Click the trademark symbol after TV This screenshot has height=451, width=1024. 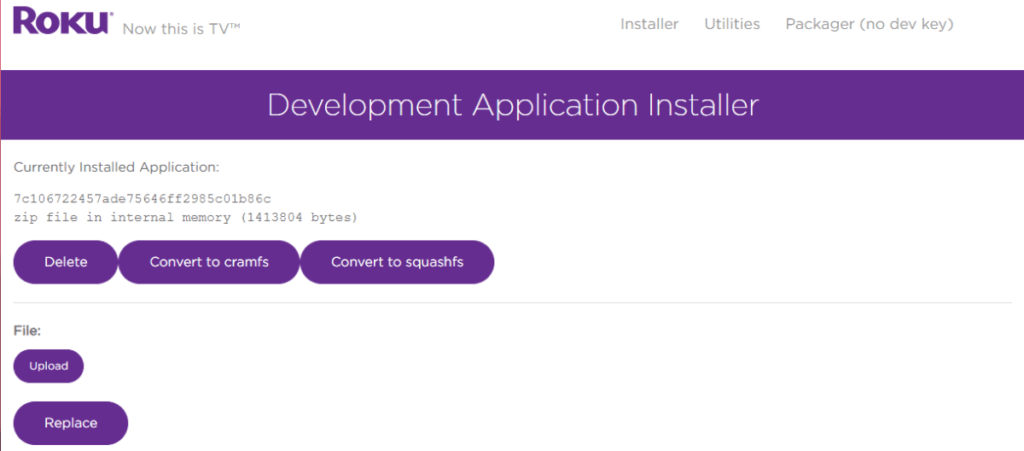pos(235,24)
